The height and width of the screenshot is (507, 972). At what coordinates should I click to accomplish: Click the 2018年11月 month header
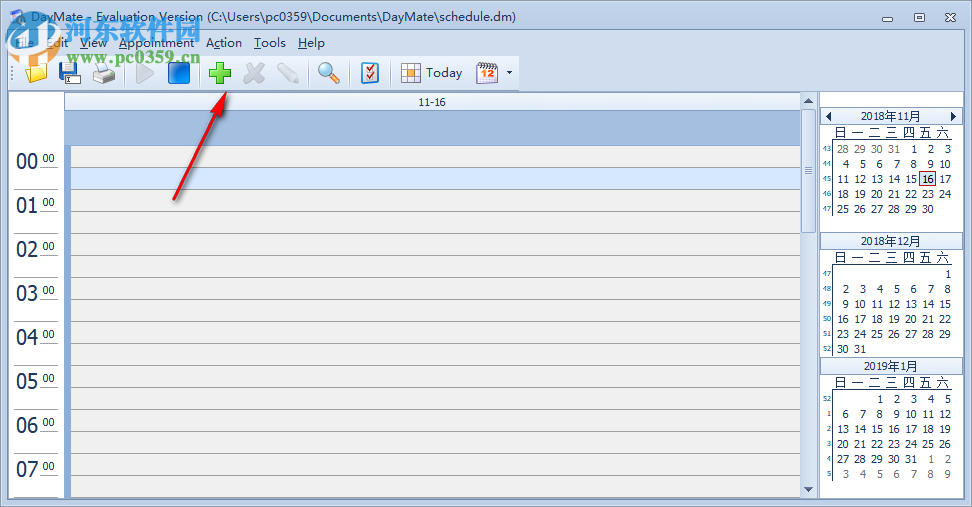pyautogui.click(x=890, y=116)
